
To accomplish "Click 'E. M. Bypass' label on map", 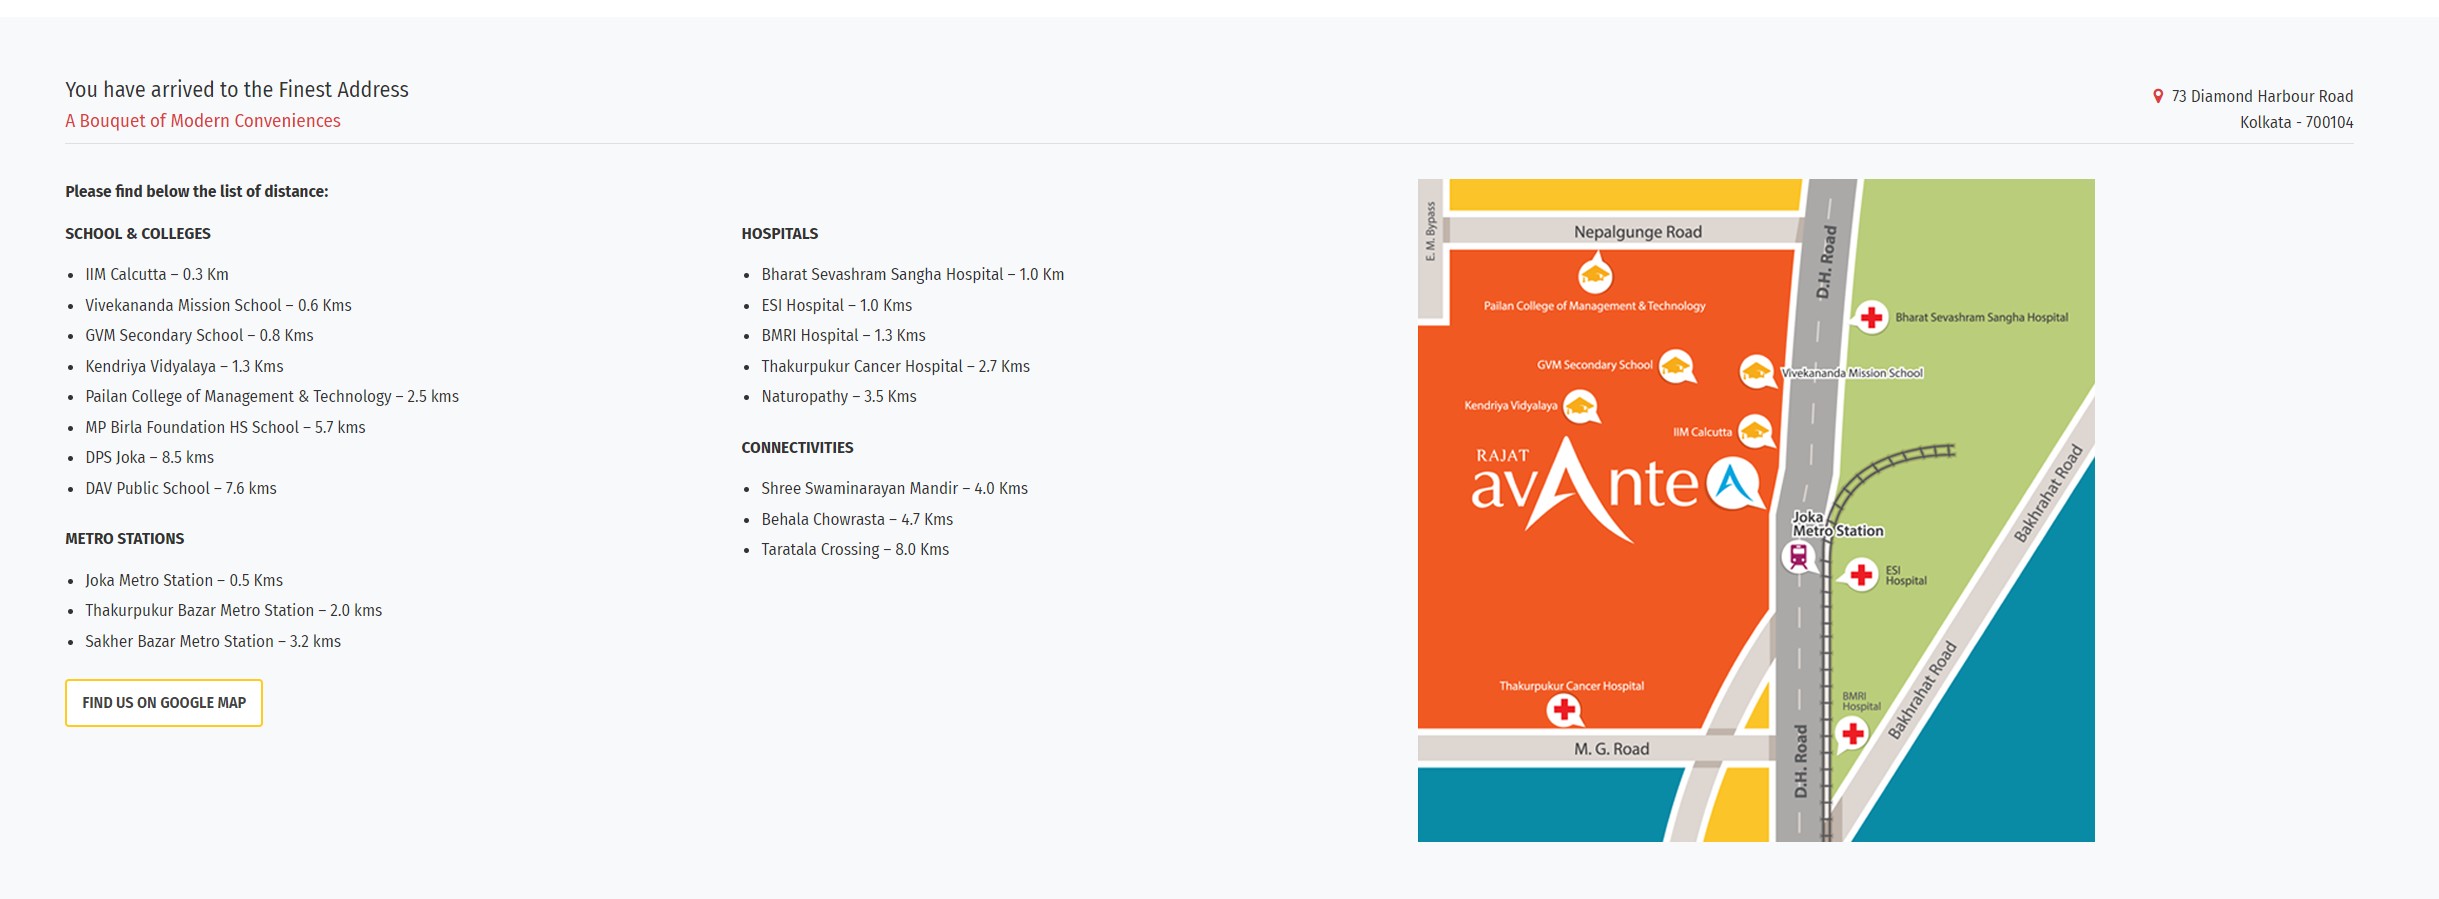I will (x=1431, y=231).
